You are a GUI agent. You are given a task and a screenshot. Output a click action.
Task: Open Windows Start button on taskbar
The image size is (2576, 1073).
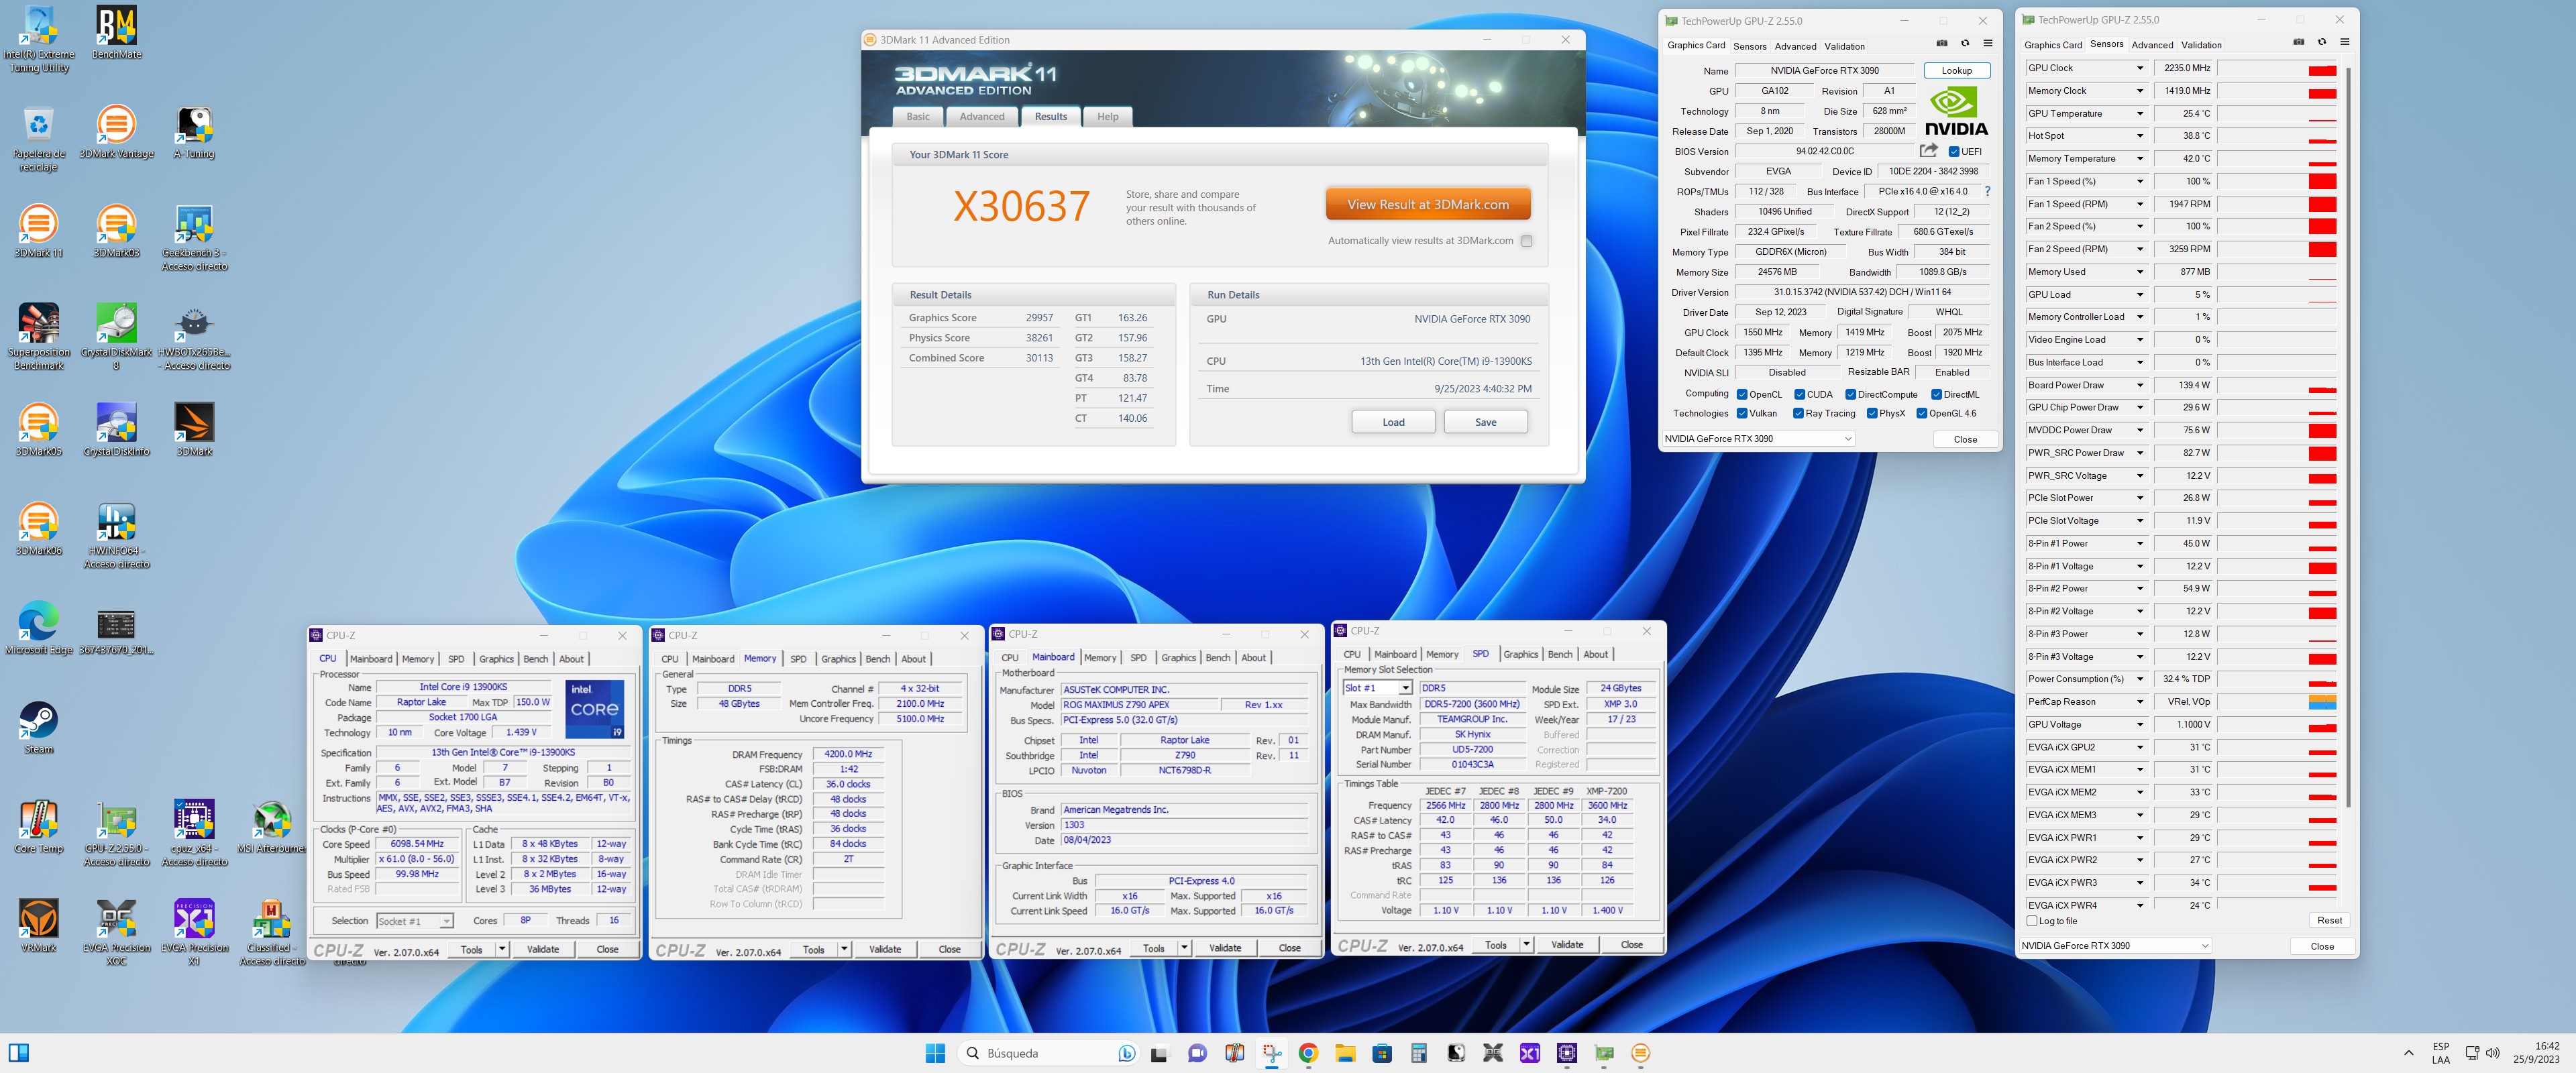[935, 1053]
